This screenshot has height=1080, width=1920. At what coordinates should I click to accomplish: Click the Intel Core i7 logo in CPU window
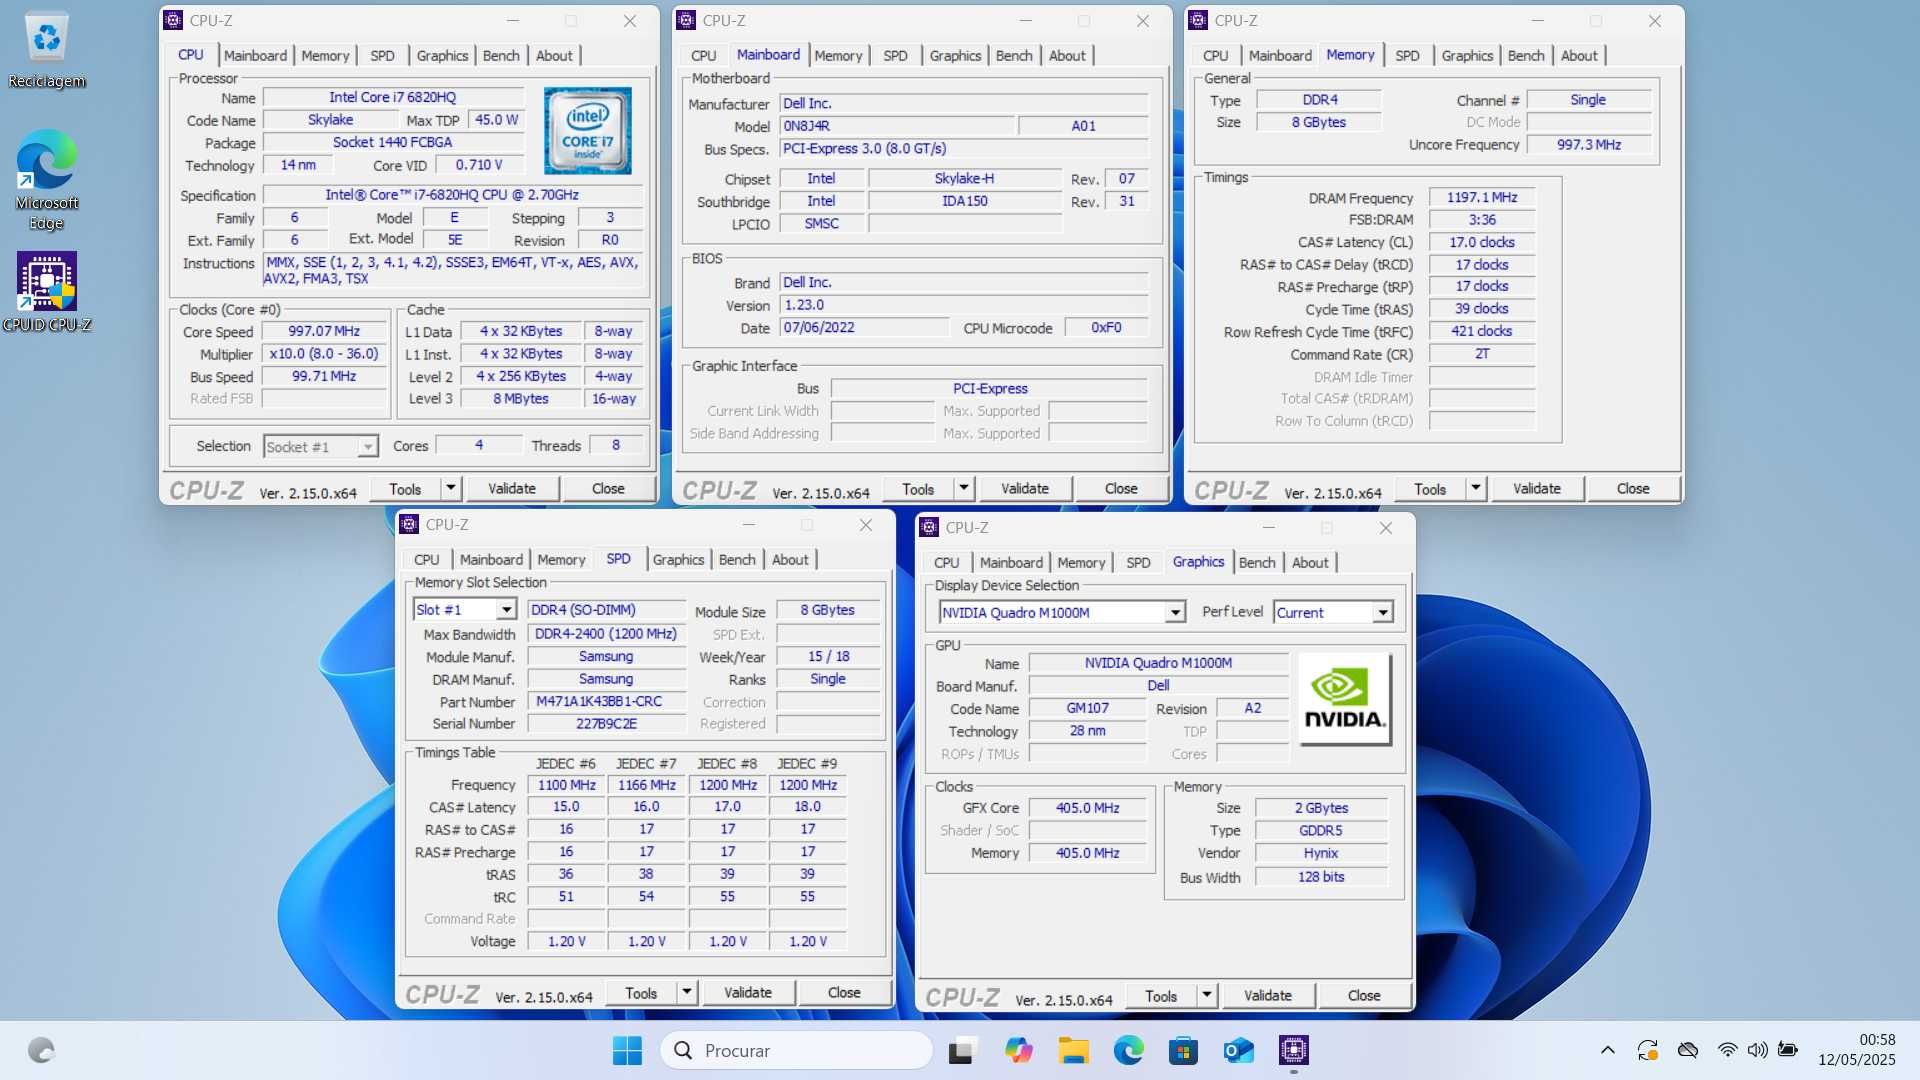[587, 131]
